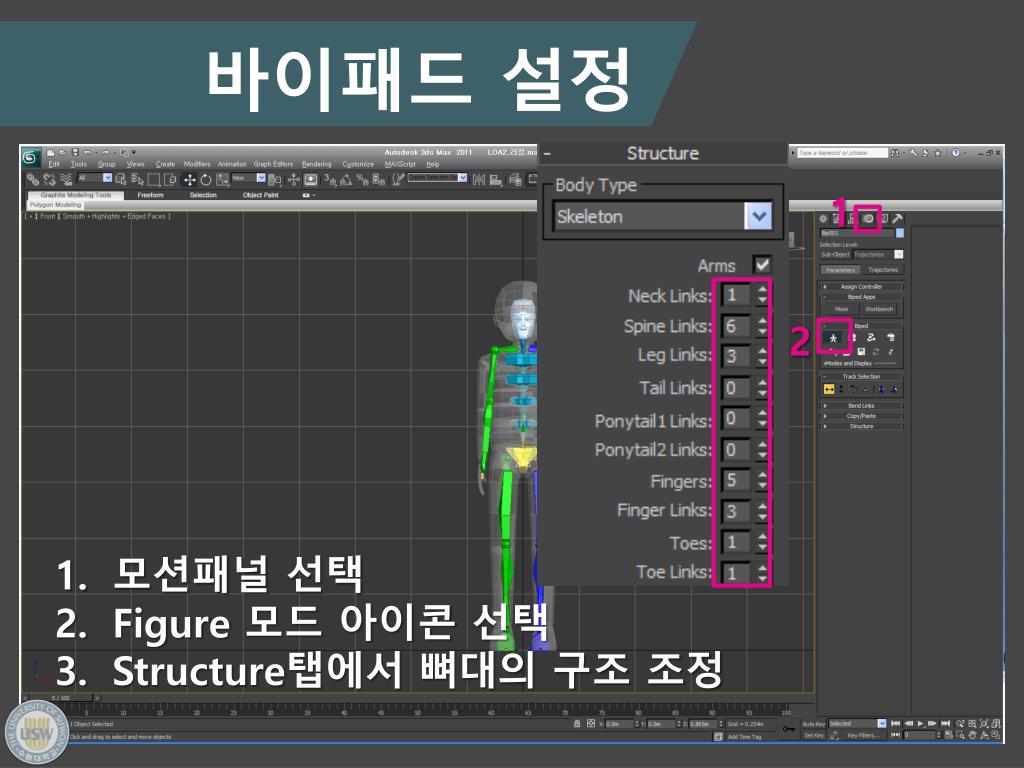Image resolution: width=1024 pixels, height=768 pixels.
Task: Open the Animation menu
Action: [x=232, y=165]
